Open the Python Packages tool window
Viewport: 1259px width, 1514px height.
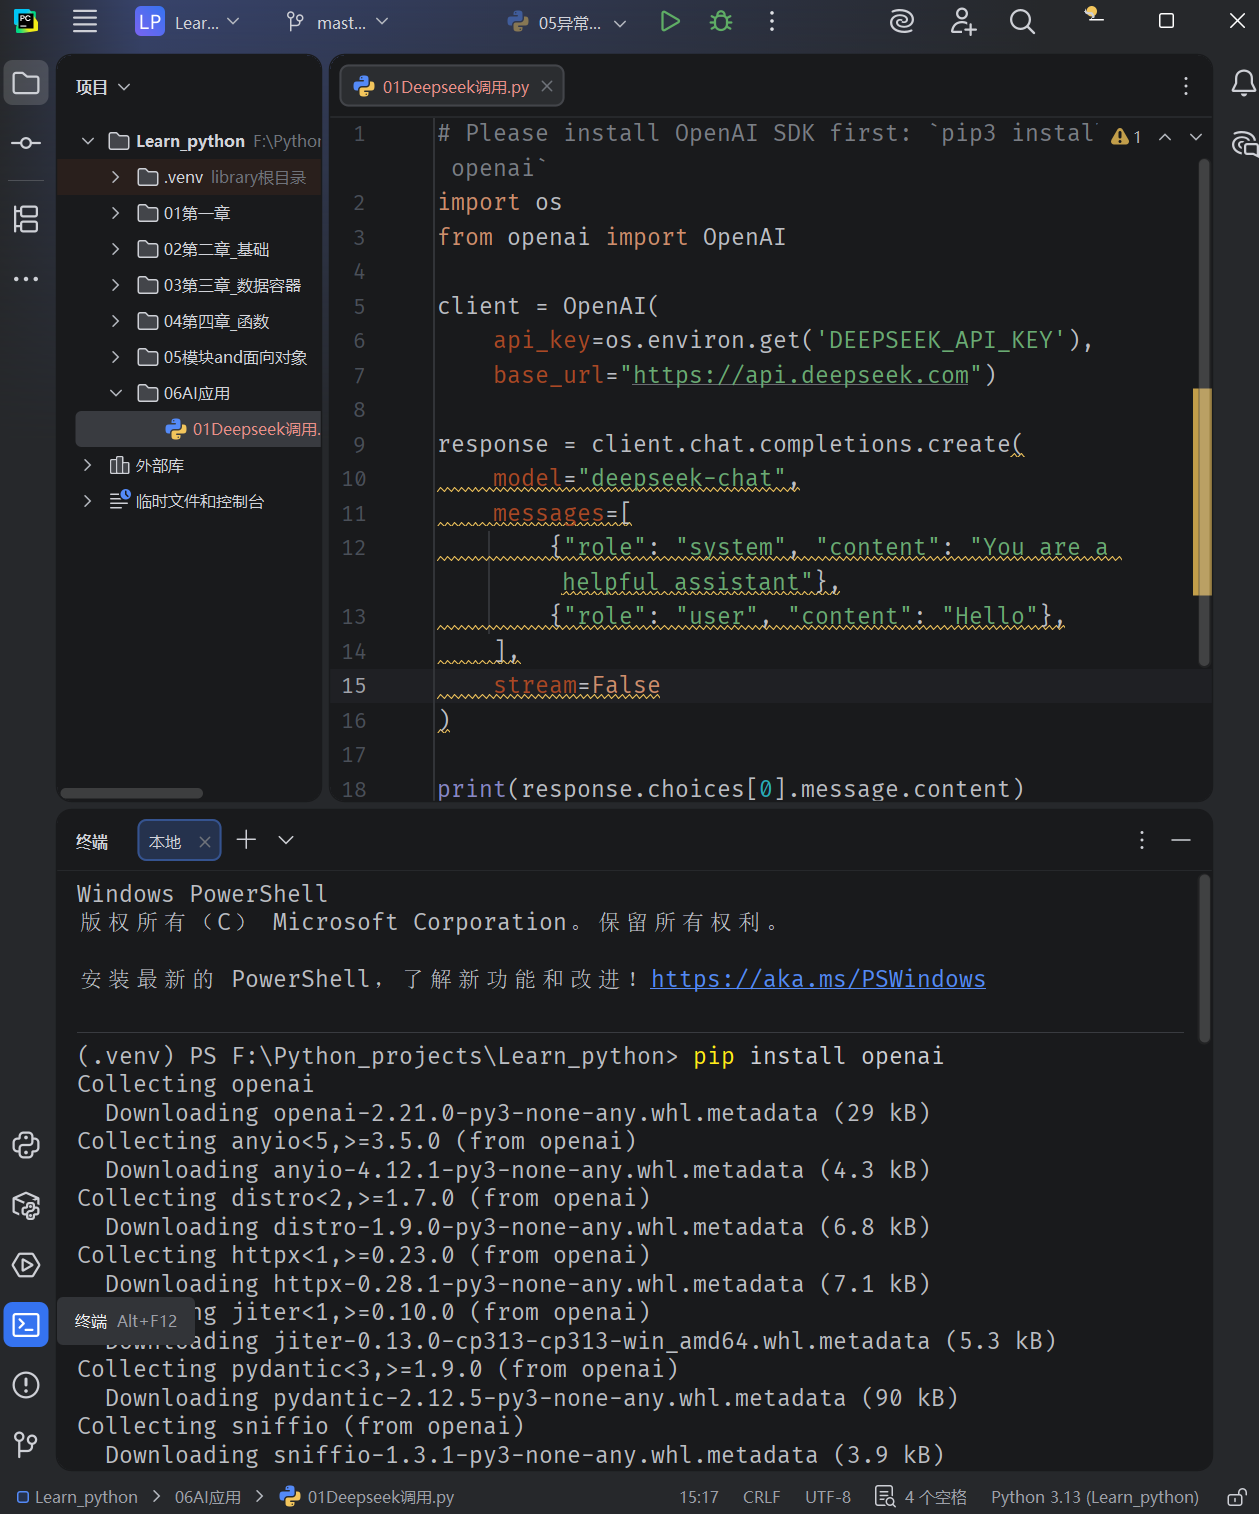pyautogui.click(x=26, y=1205)
